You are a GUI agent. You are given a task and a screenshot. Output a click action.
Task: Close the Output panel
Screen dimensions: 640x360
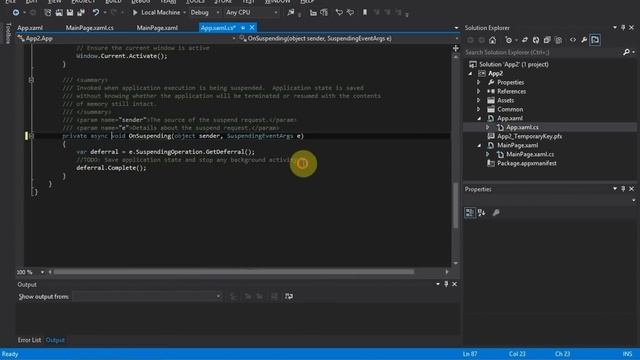pyautogui.click(x=454, y=284)
